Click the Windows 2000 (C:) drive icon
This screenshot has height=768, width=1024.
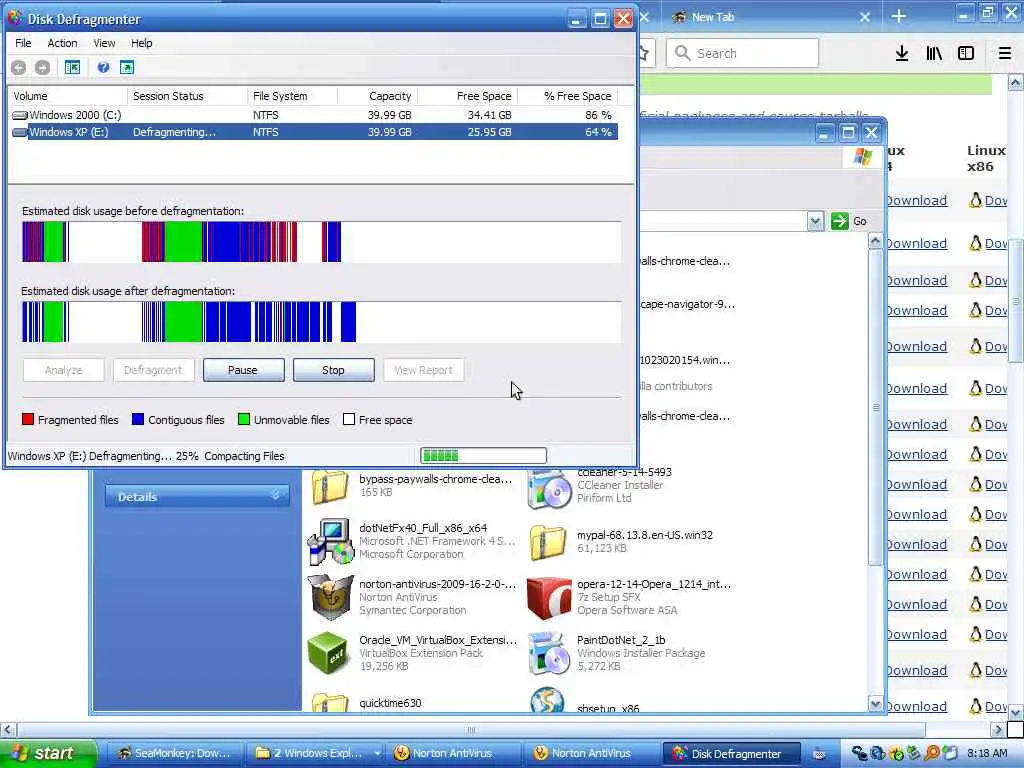click(20, 115)
